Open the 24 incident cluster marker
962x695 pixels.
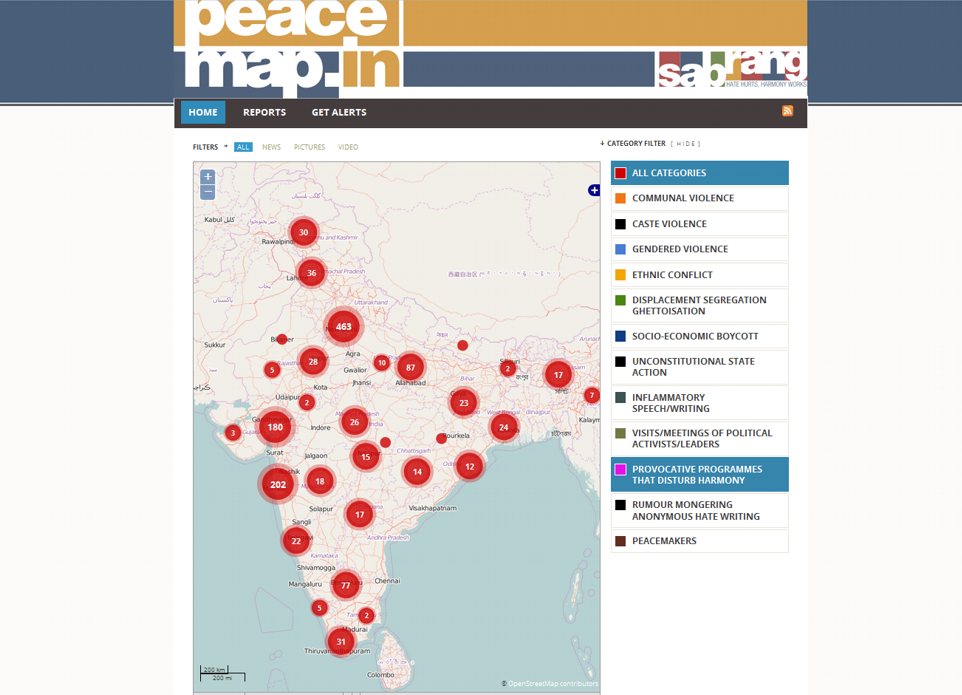coord(504,428)
